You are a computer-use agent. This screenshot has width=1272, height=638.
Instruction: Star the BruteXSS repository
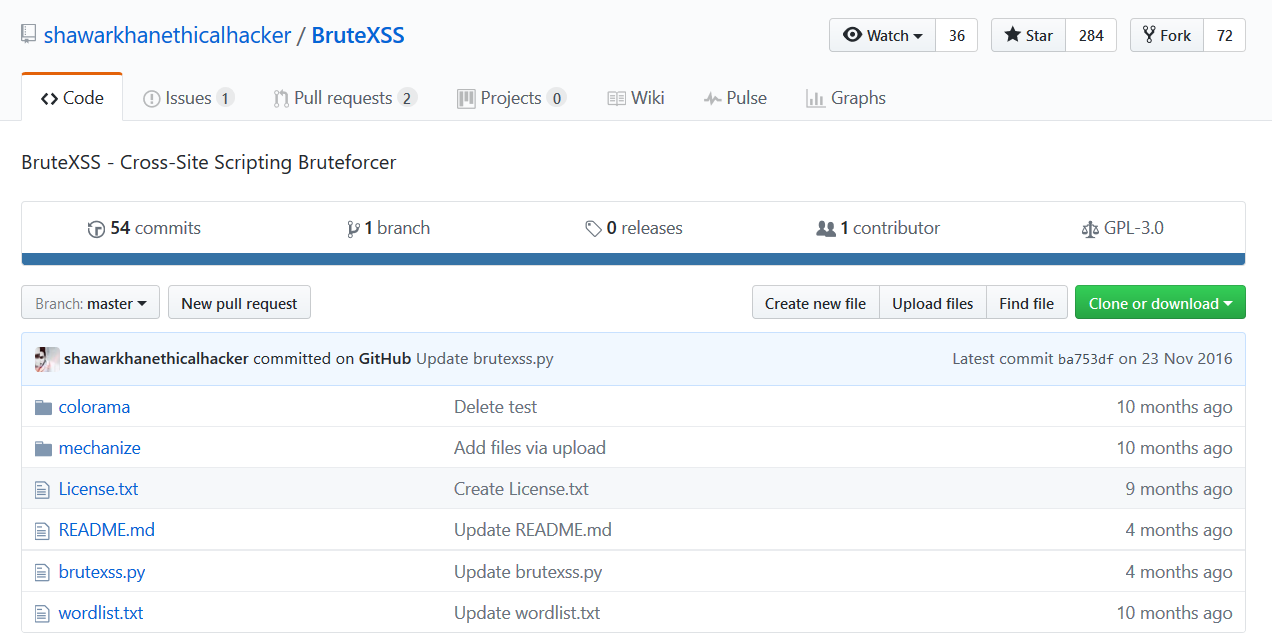pyautogui.click(x=1028, y=35)
